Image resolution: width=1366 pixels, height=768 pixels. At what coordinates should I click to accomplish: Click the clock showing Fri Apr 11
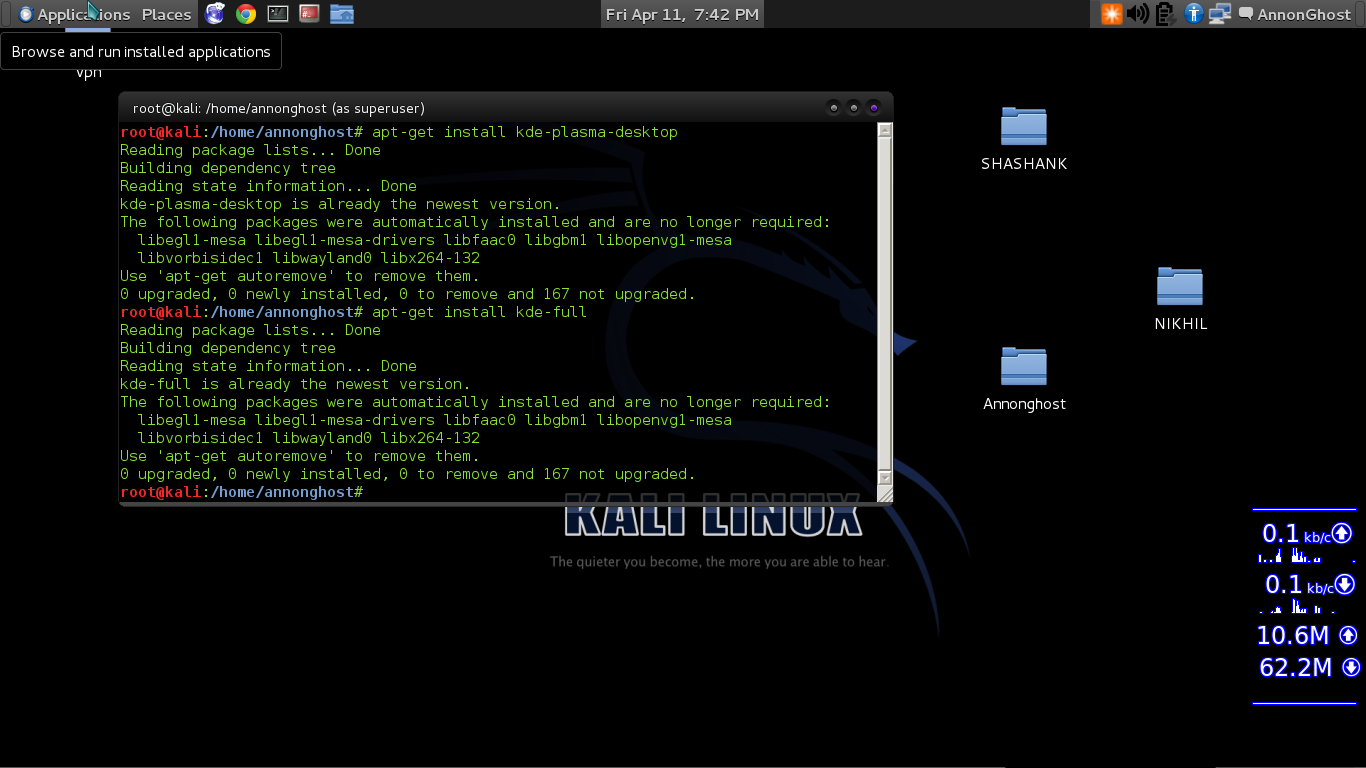[x=683, y=14]
